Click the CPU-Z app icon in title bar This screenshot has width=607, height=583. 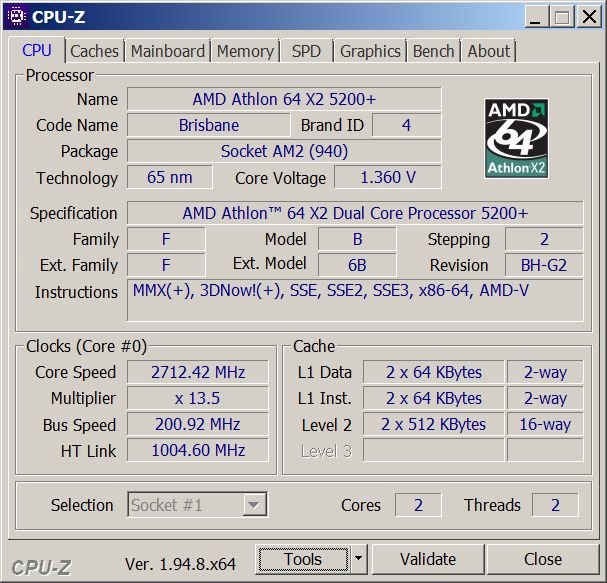pyautogui.click(x=17, y=17)
